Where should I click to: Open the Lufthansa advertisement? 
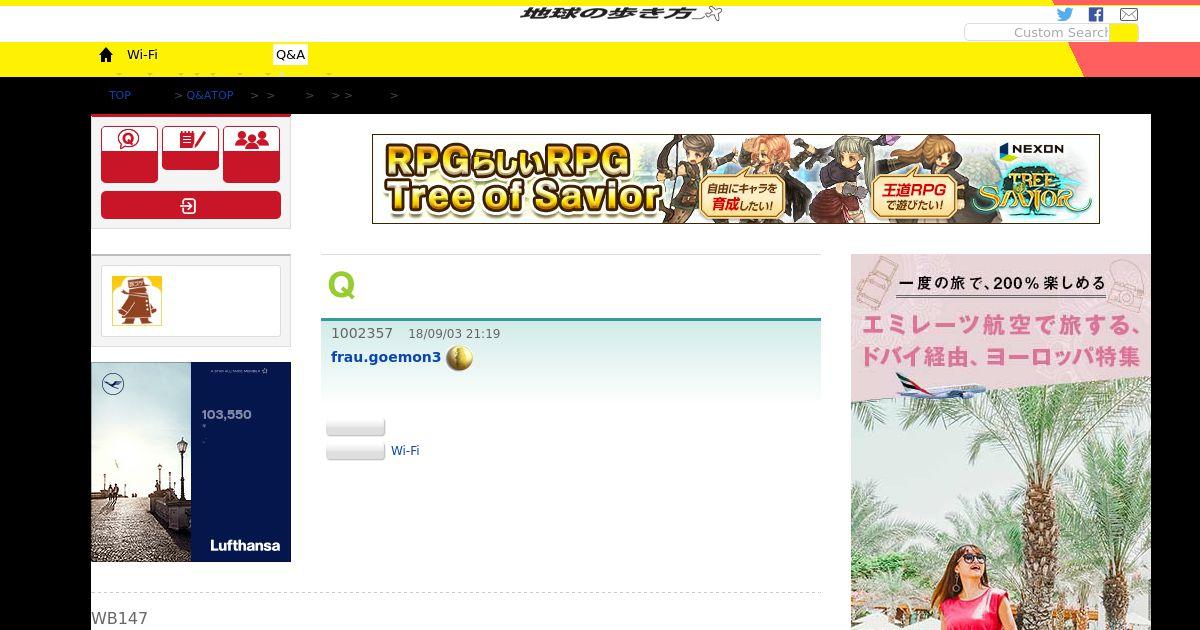tap(191, 462)
